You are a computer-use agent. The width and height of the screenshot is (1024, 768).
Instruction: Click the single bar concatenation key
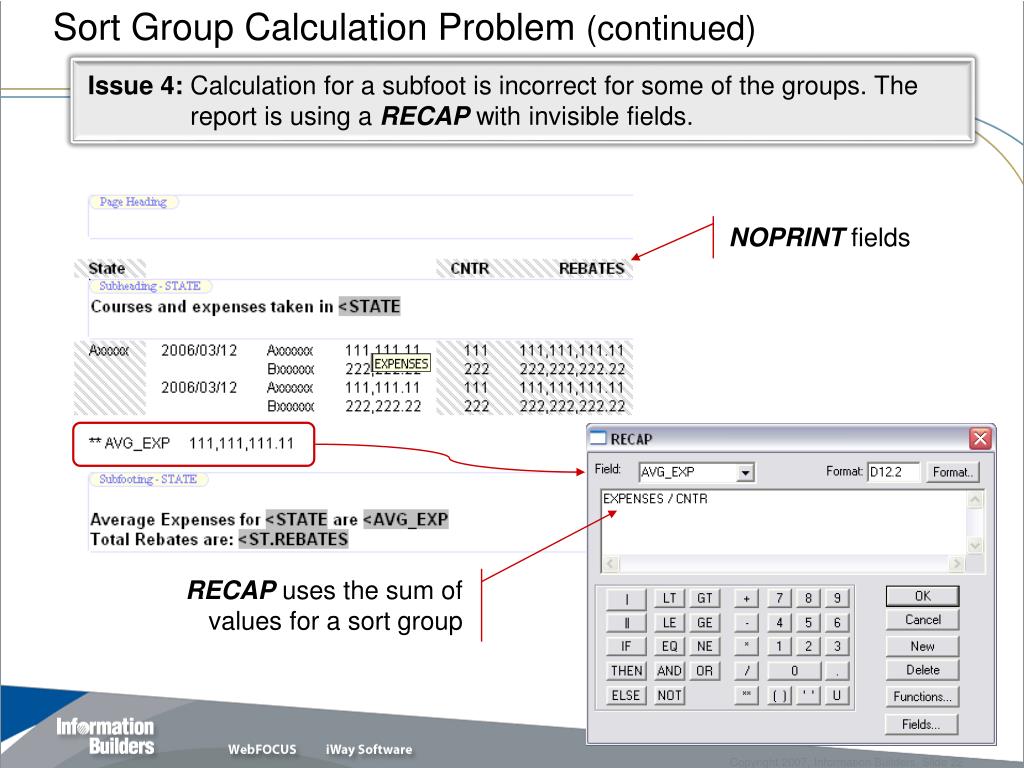[626, 598]
